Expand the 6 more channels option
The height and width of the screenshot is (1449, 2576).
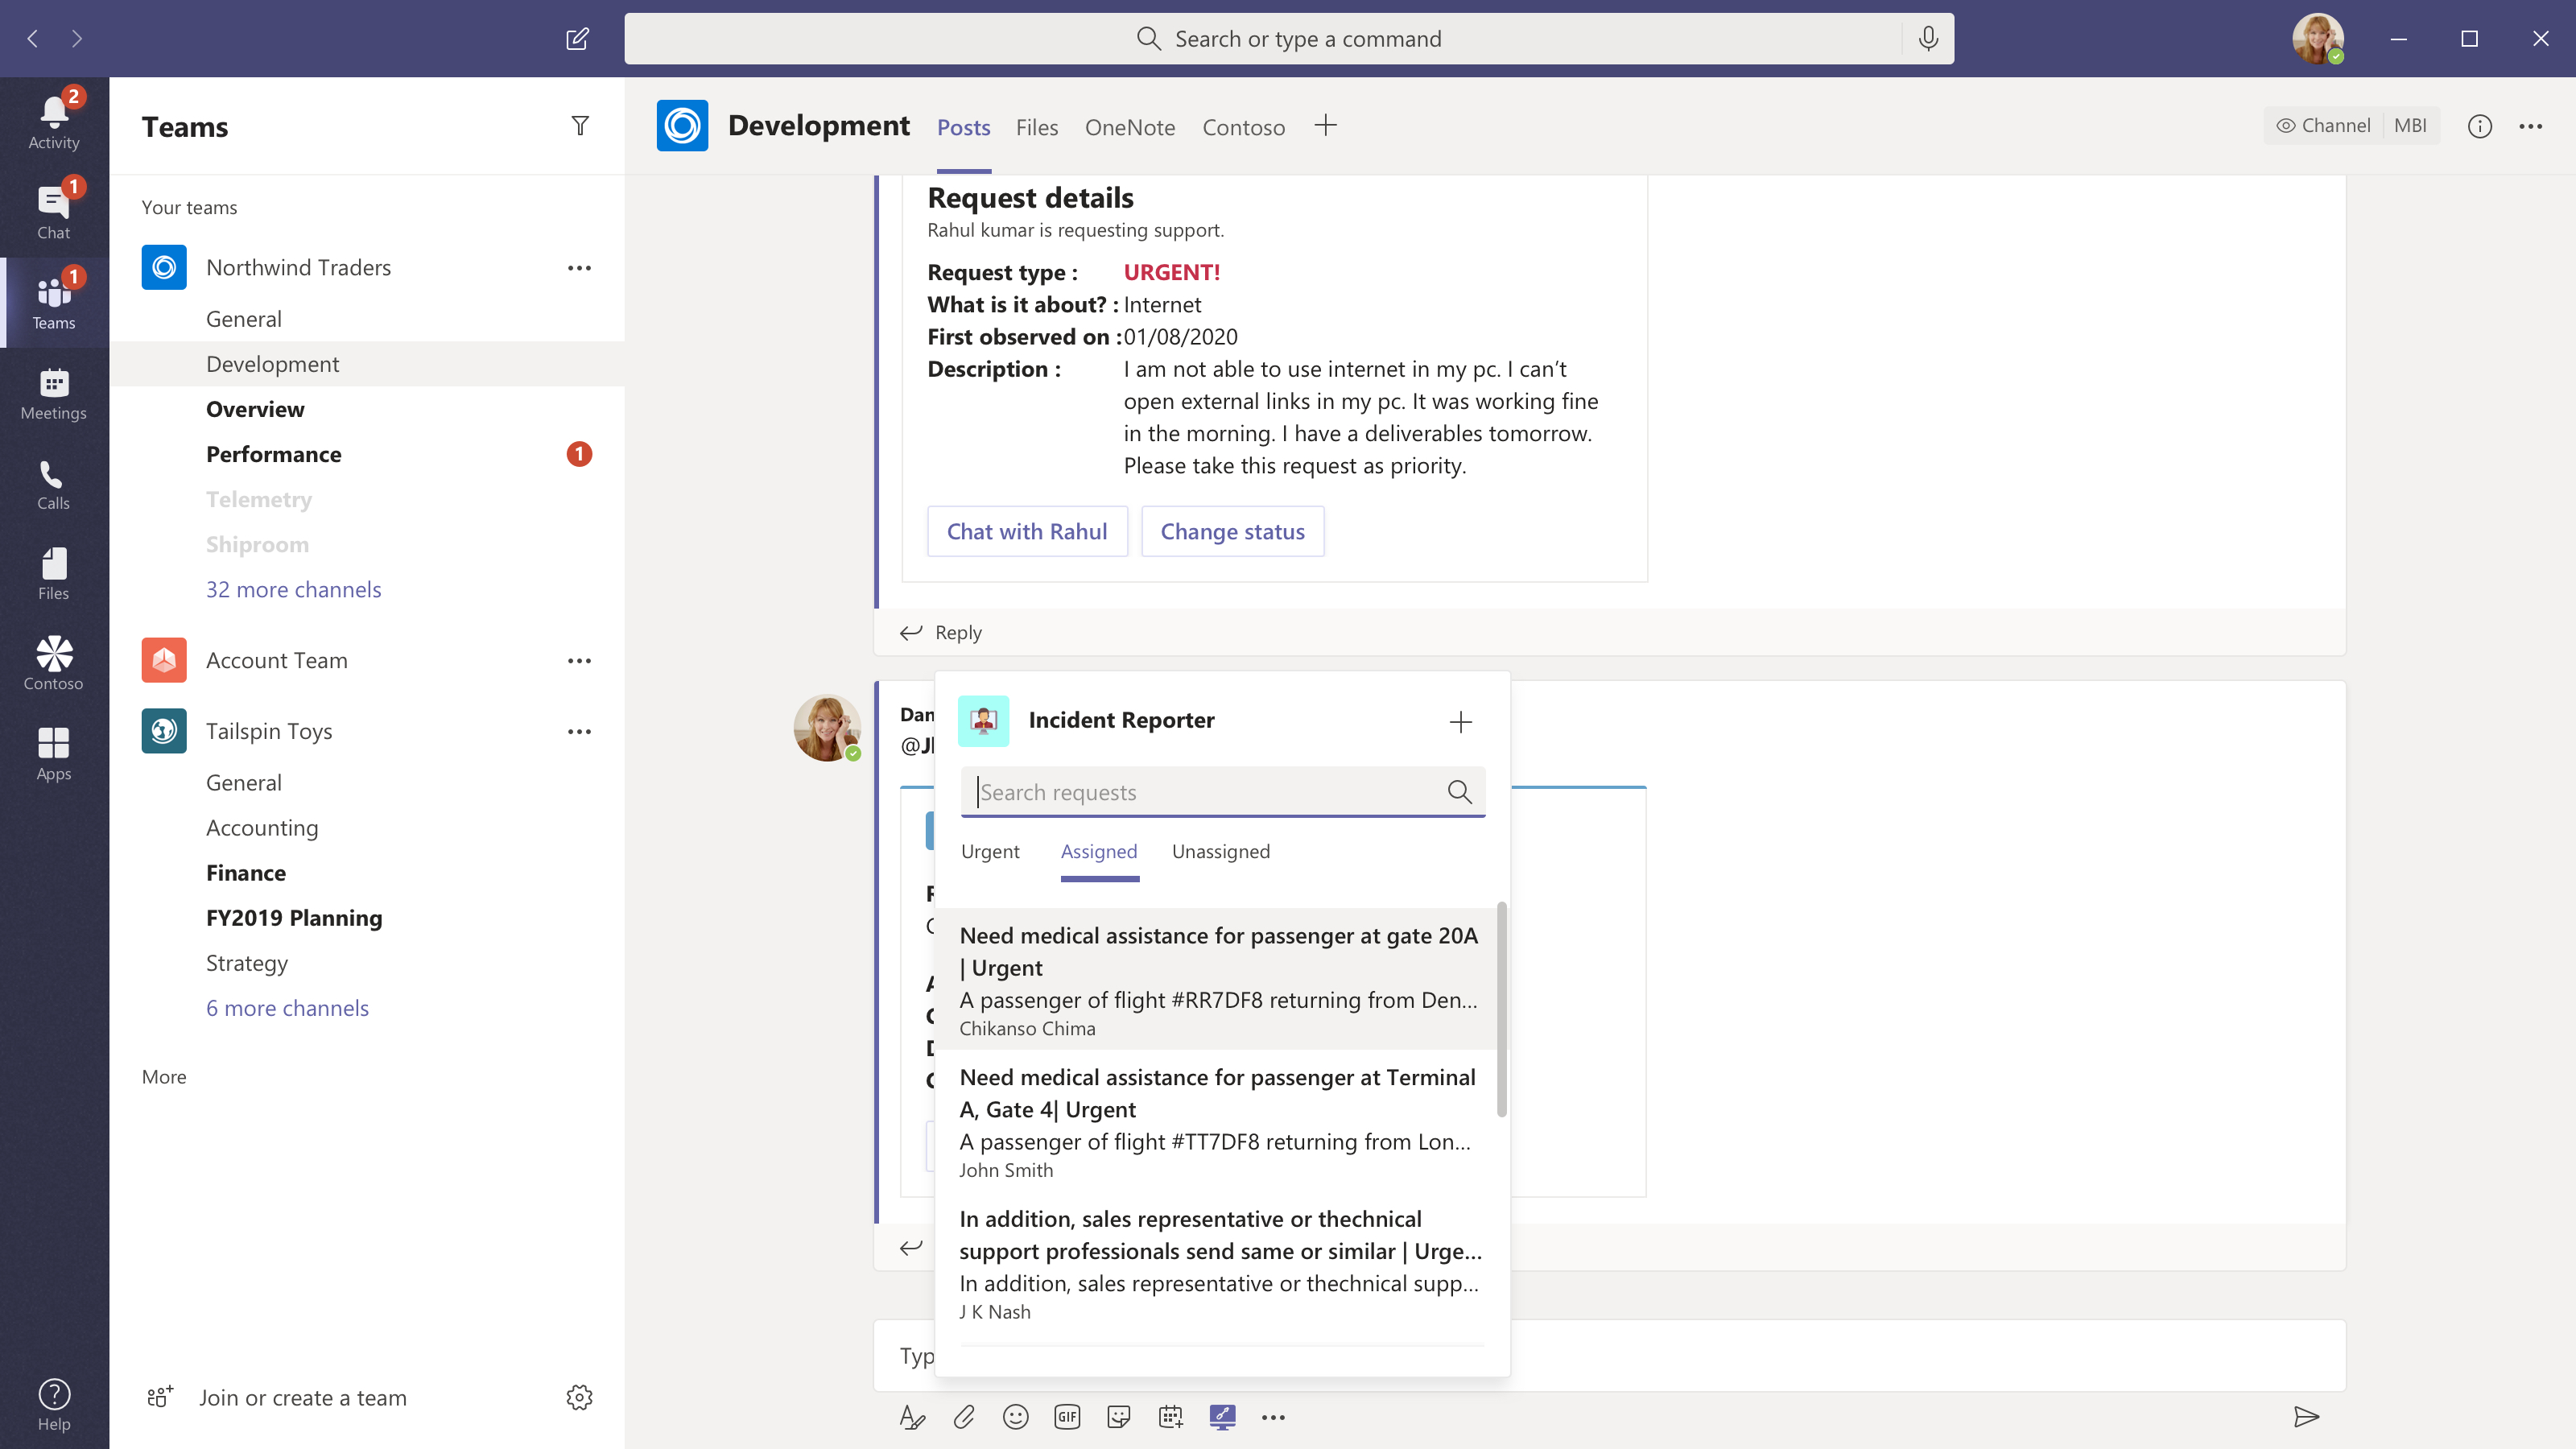pos(287,1007)
